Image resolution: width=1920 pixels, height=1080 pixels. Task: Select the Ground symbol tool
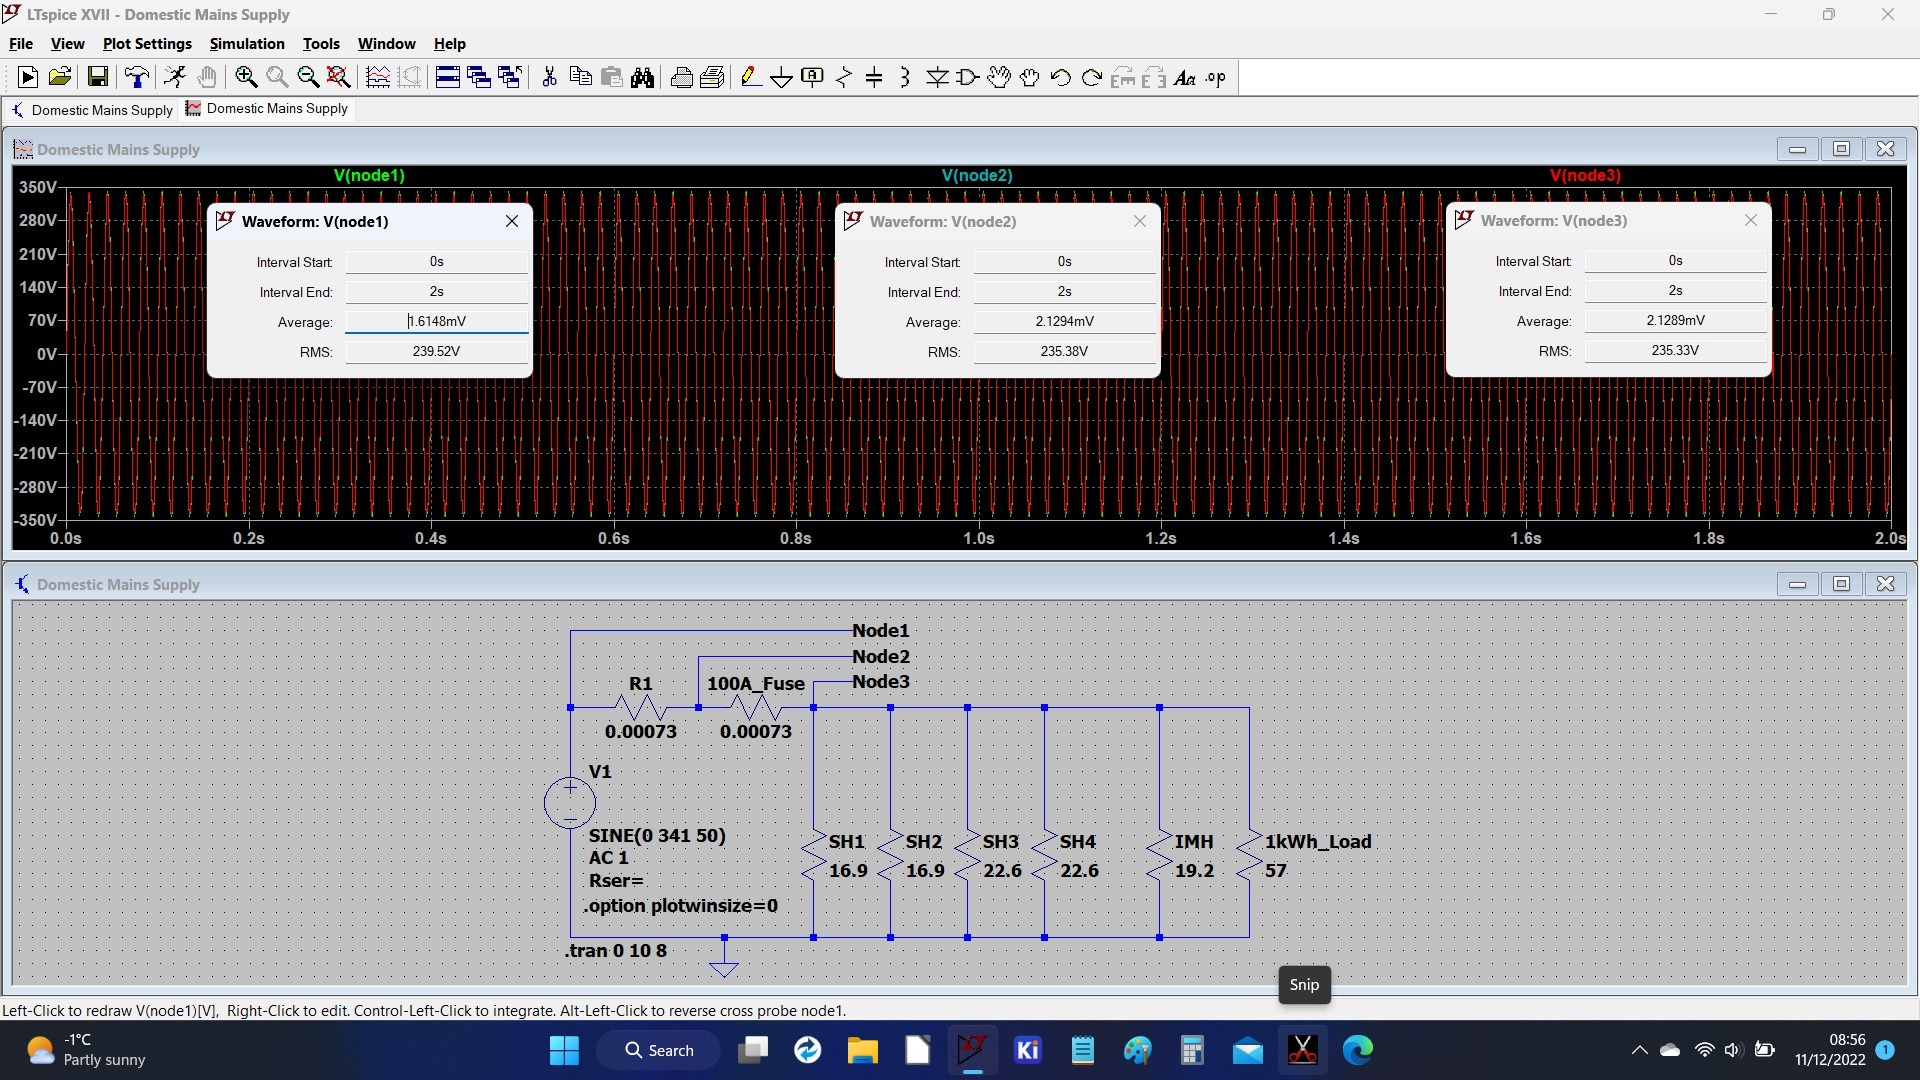[x=782, y=77]
